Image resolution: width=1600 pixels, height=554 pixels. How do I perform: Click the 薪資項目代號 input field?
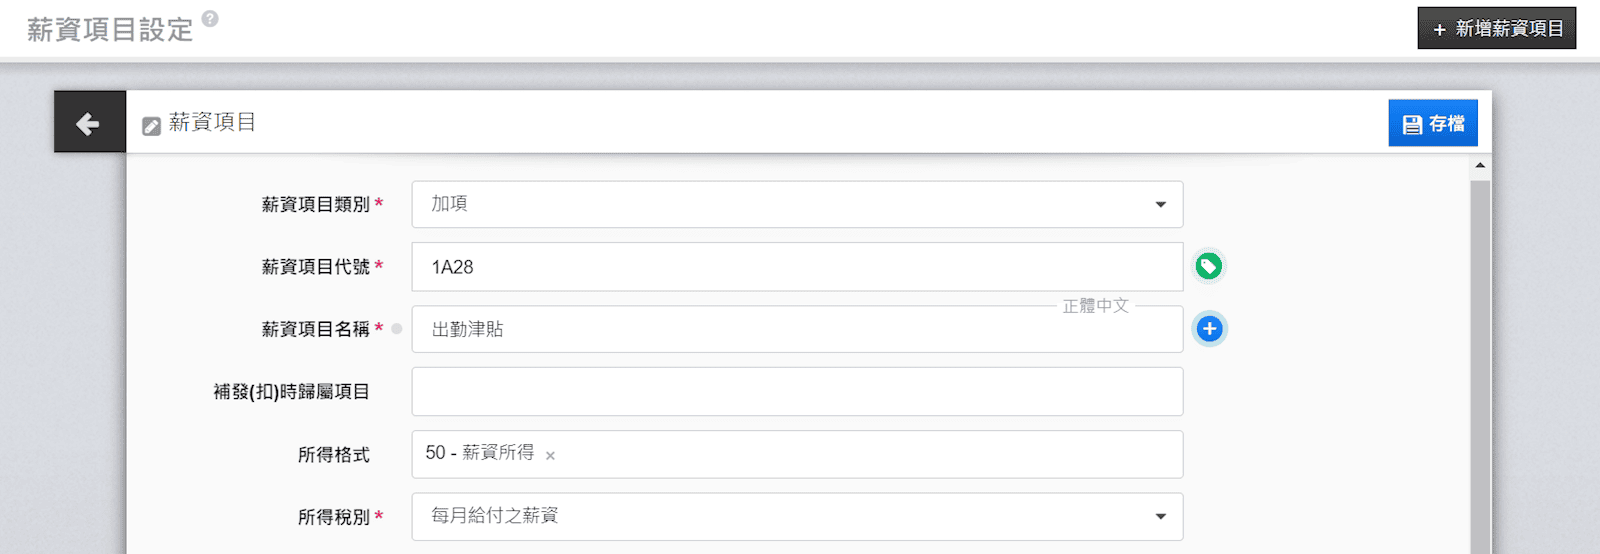pos(797,267)
